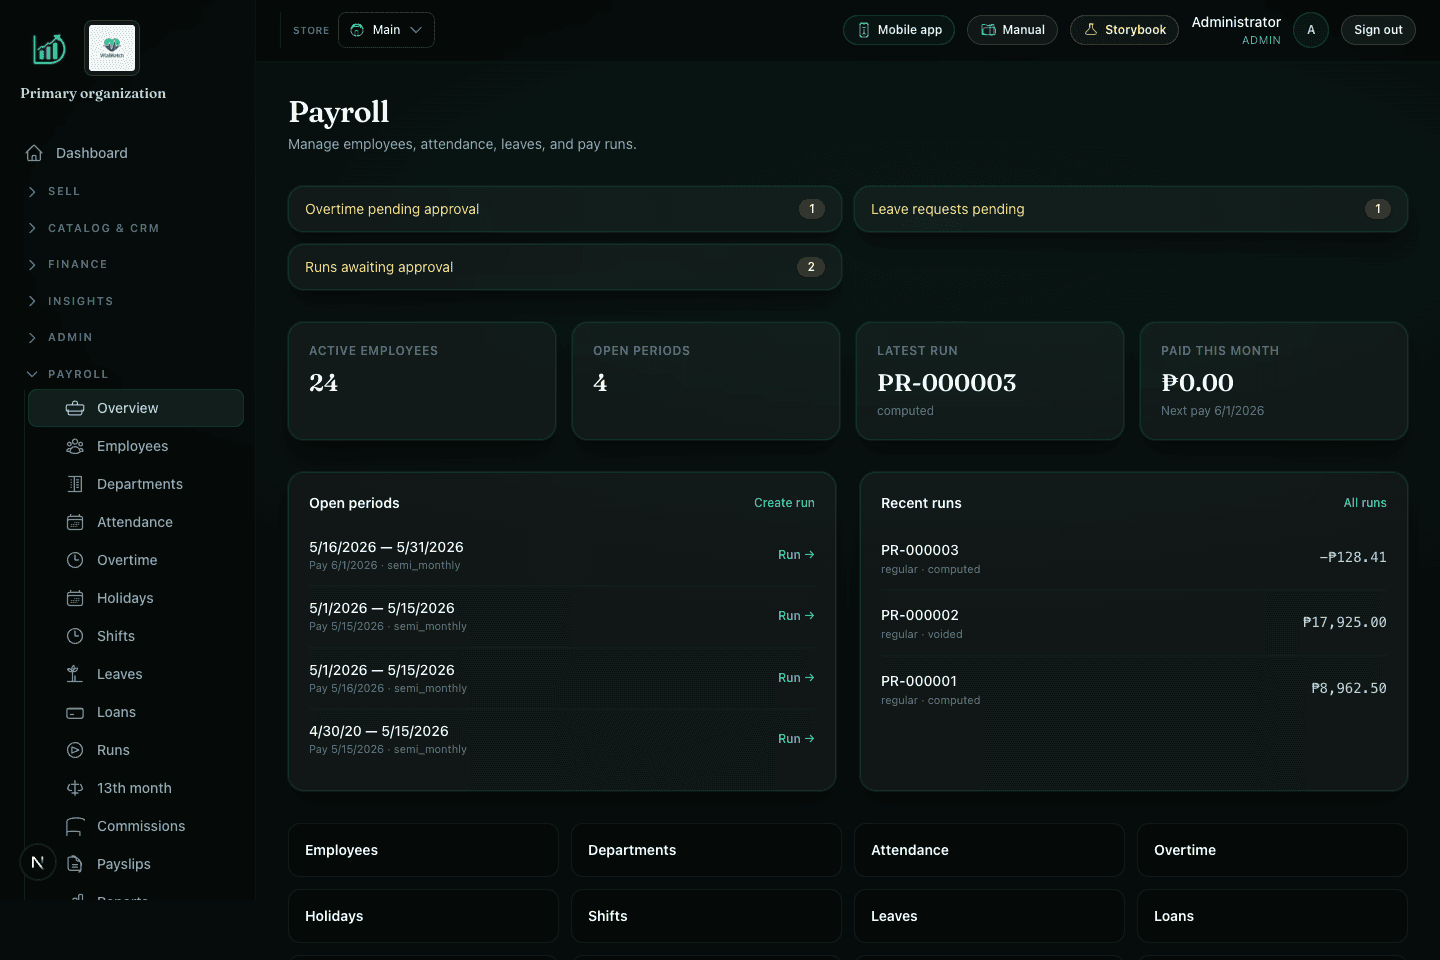Go to Employees in sidebar menu
This screenshot has height=960, width=1440.
[136, 446]
